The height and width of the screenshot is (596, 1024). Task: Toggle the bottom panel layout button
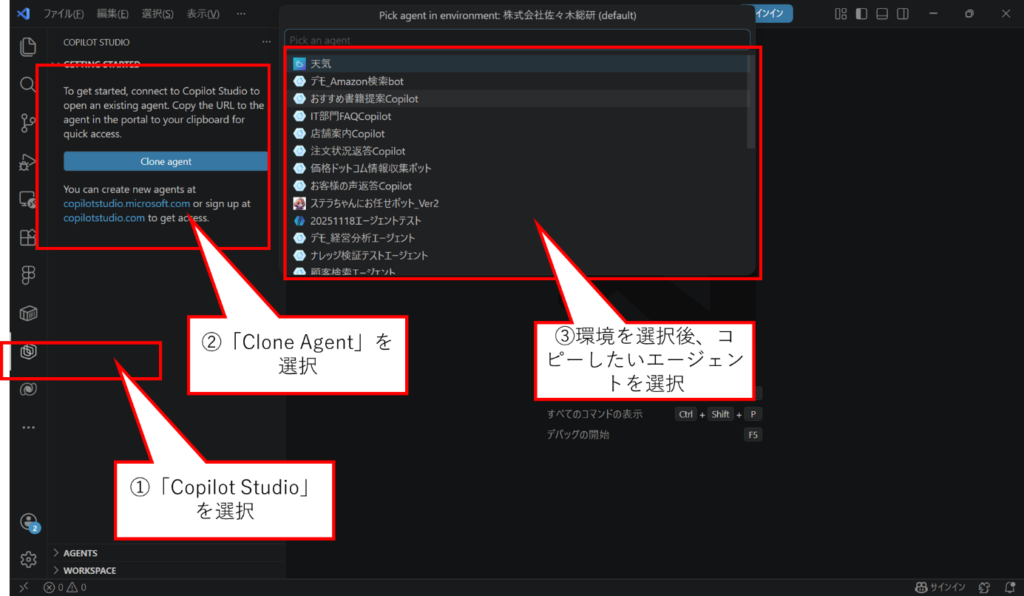tap(883, 14)
